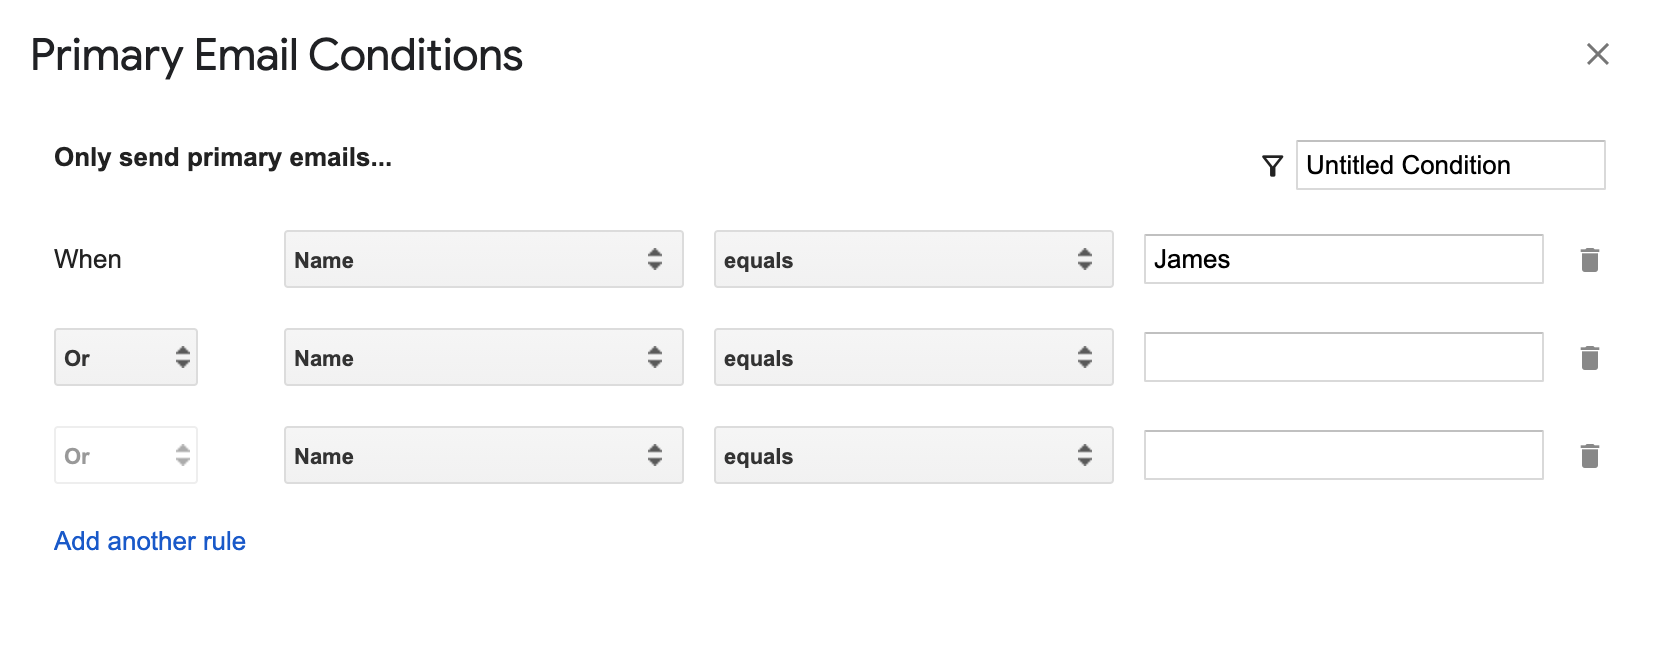Click the greyed-out Or dropdown in third rule

125,456
